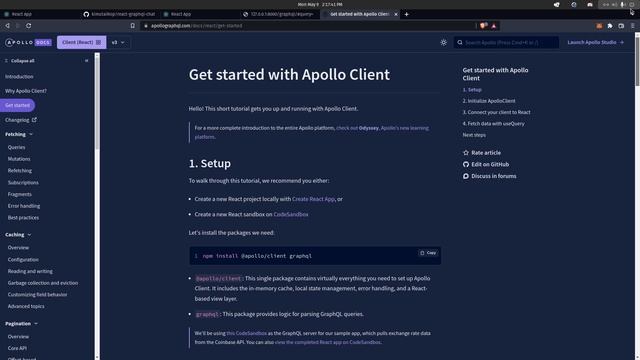The width and height of the screenshot is (640, 360).
Task: Open the Changelog external link
Action: pyautogui.click(x=21, y=120)
